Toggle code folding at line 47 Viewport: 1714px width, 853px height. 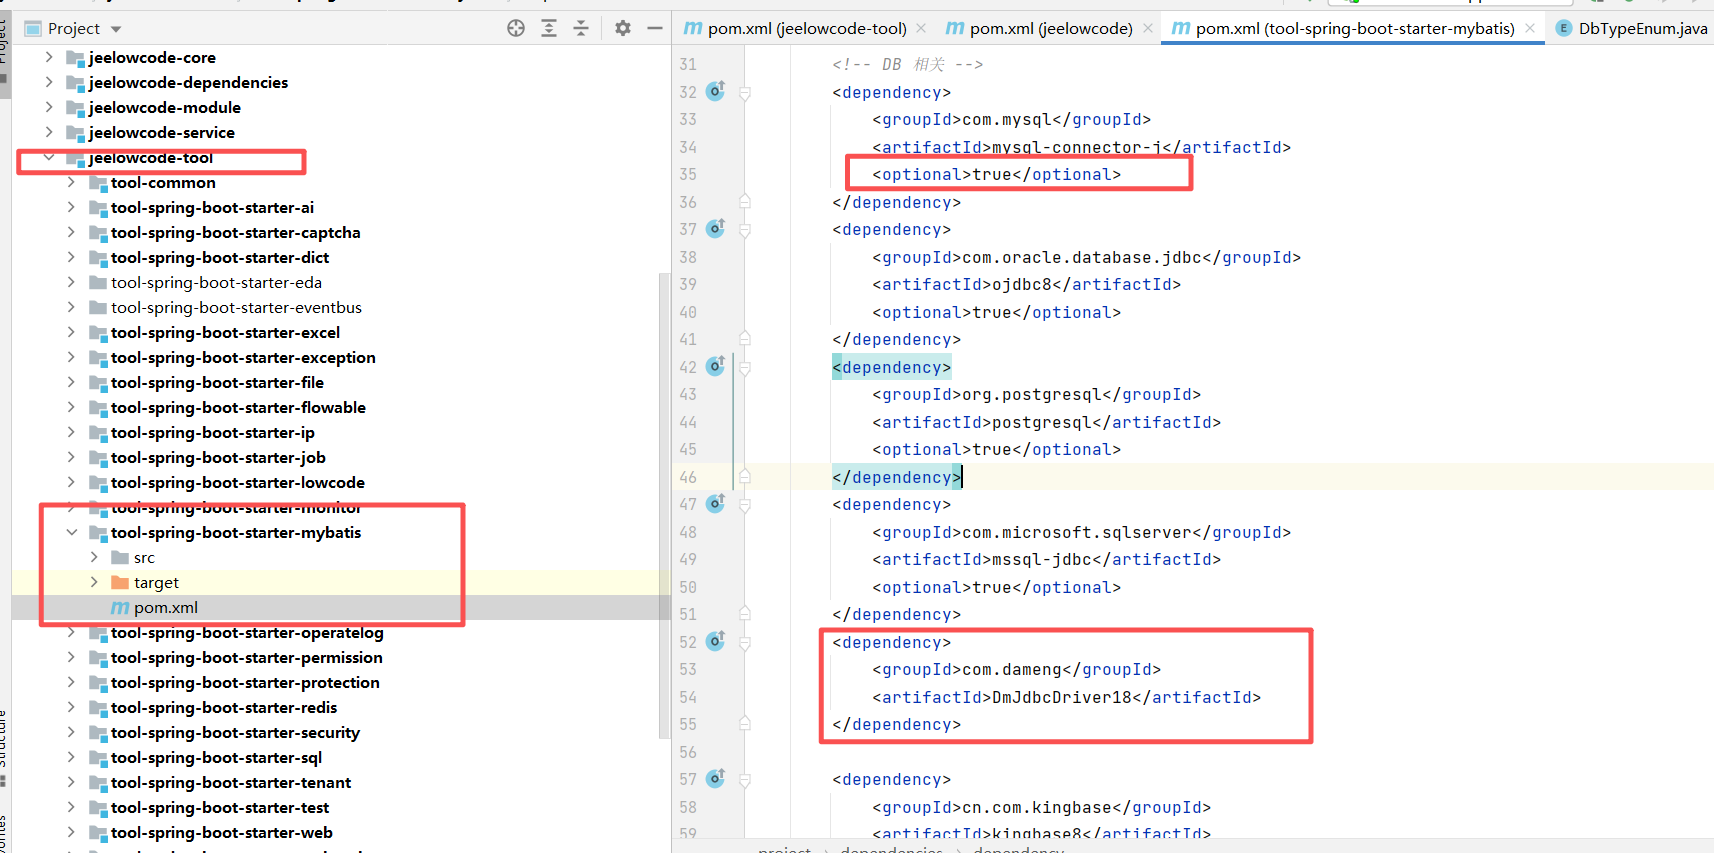(x=745, y=505)
